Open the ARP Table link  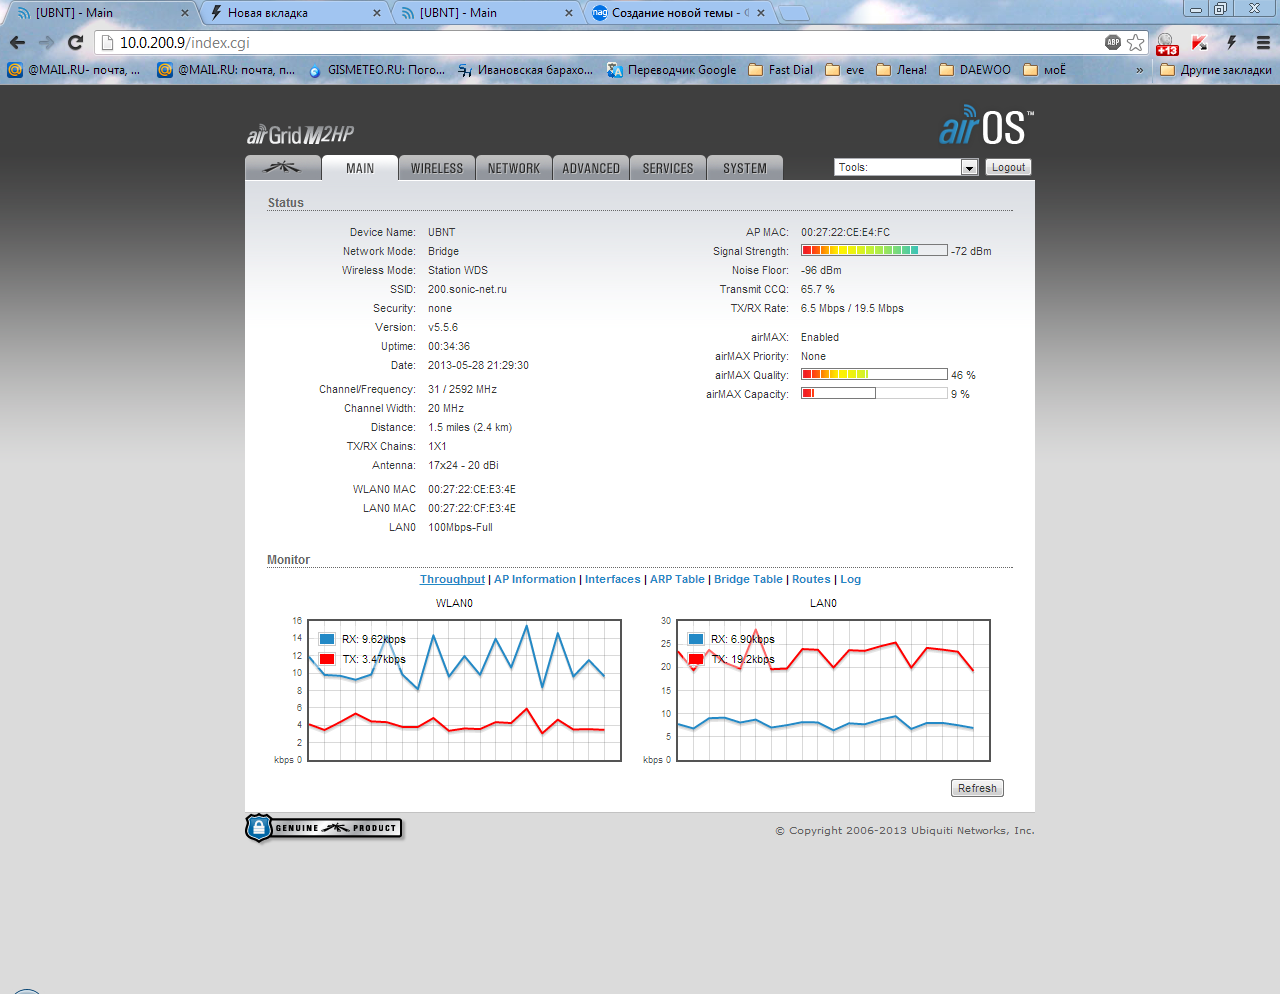click(677, 579)
